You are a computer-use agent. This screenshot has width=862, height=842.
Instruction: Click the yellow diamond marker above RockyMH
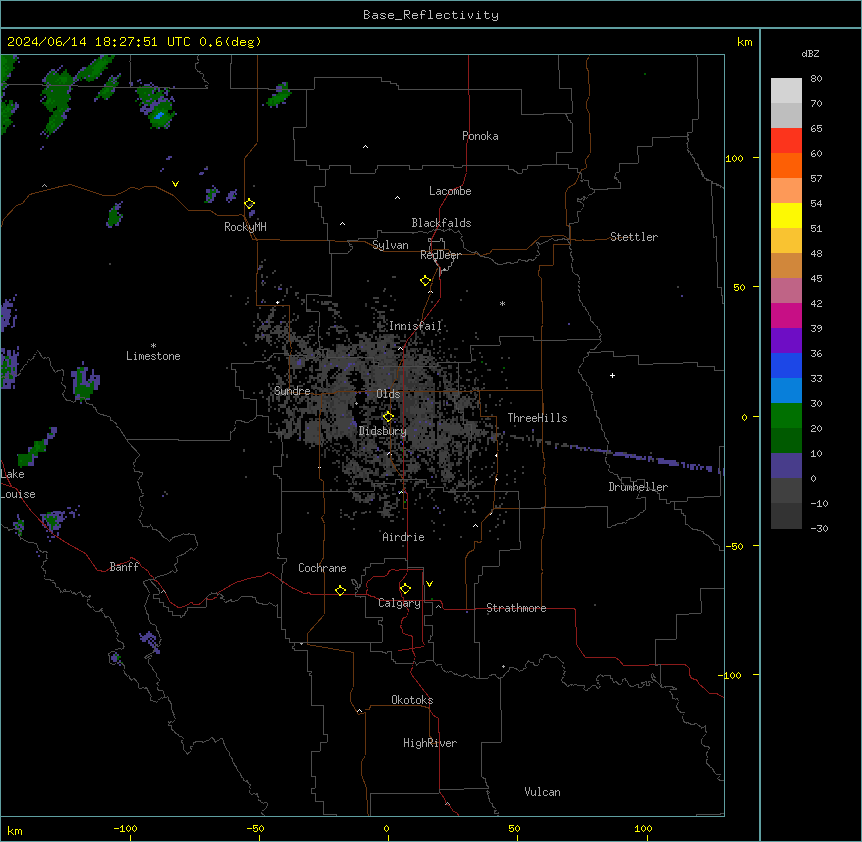click(x=249, y=204)
